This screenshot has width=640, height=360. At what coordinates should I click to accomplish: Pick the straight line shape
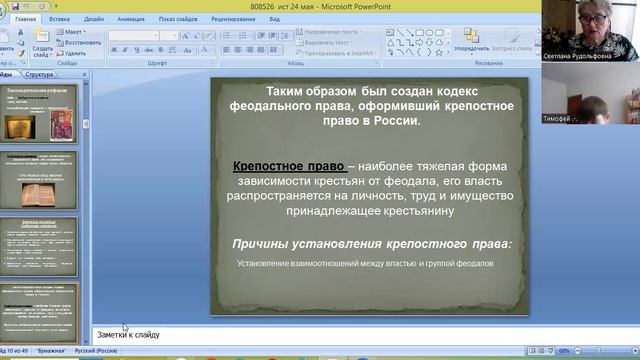pyautogui.click(x=400, y=33)
